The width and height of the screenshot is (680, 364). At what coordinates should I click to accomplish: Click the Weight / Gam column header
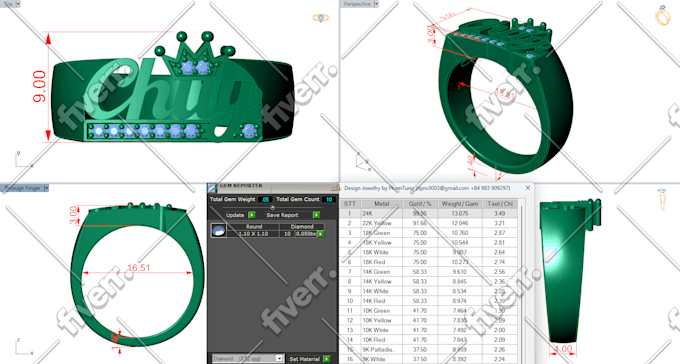click(x=460, y=203)
